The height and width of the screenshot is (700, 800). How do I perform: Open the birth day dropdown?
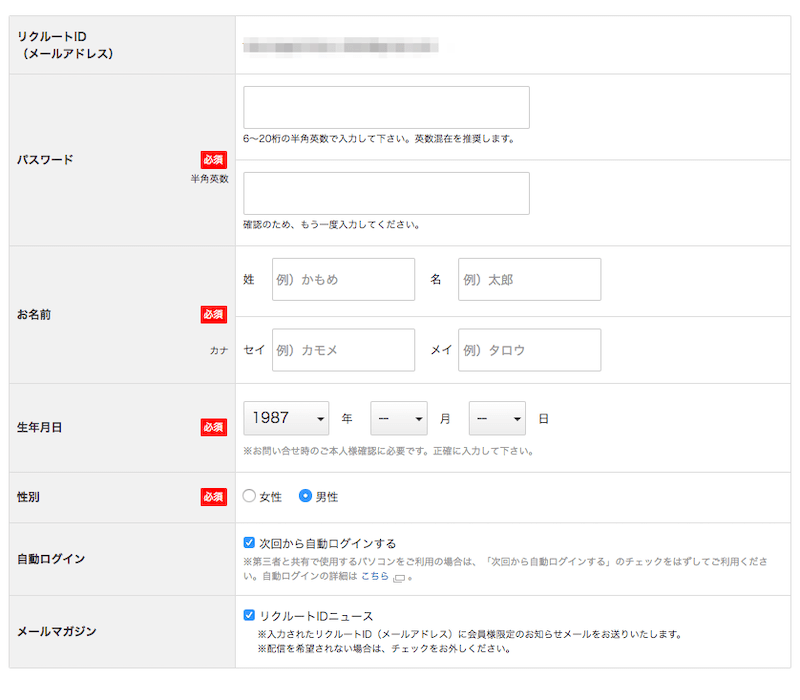point(497,418)
